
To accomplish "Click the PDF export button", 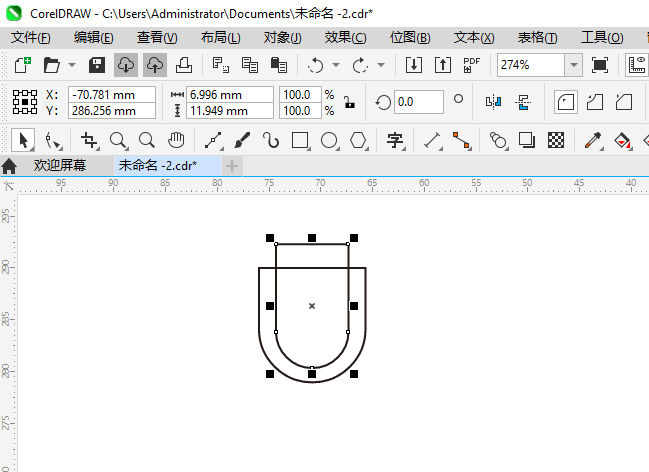I will pos(472,65).
